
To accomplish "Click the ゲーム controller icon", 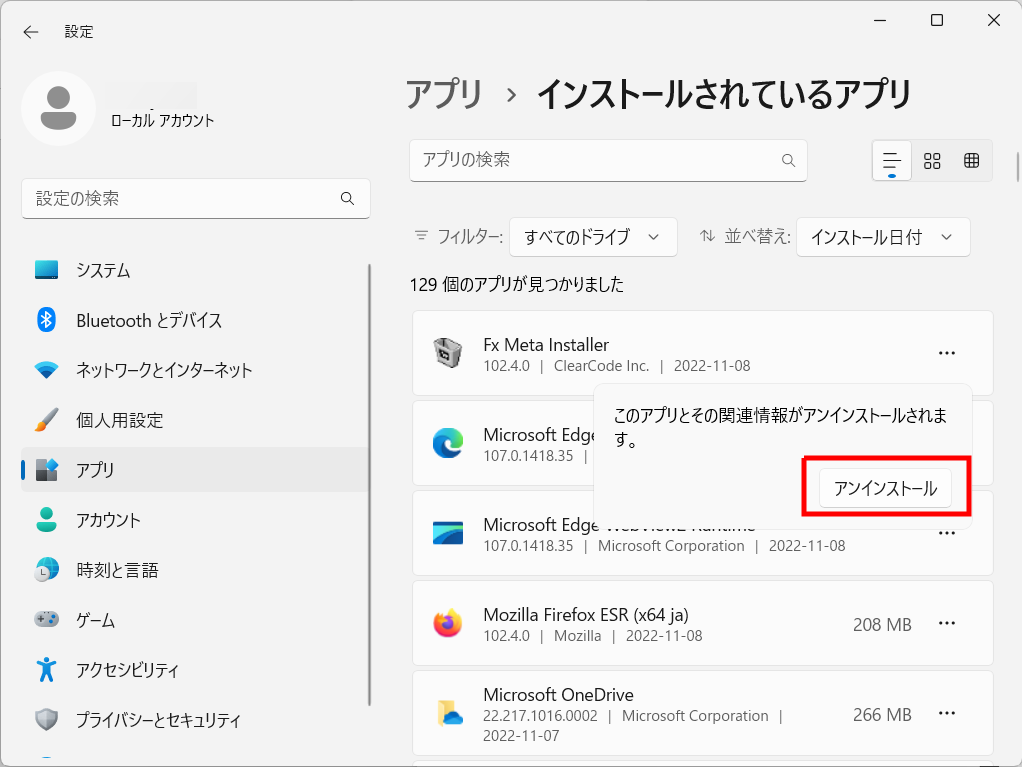I will [46, 618].
